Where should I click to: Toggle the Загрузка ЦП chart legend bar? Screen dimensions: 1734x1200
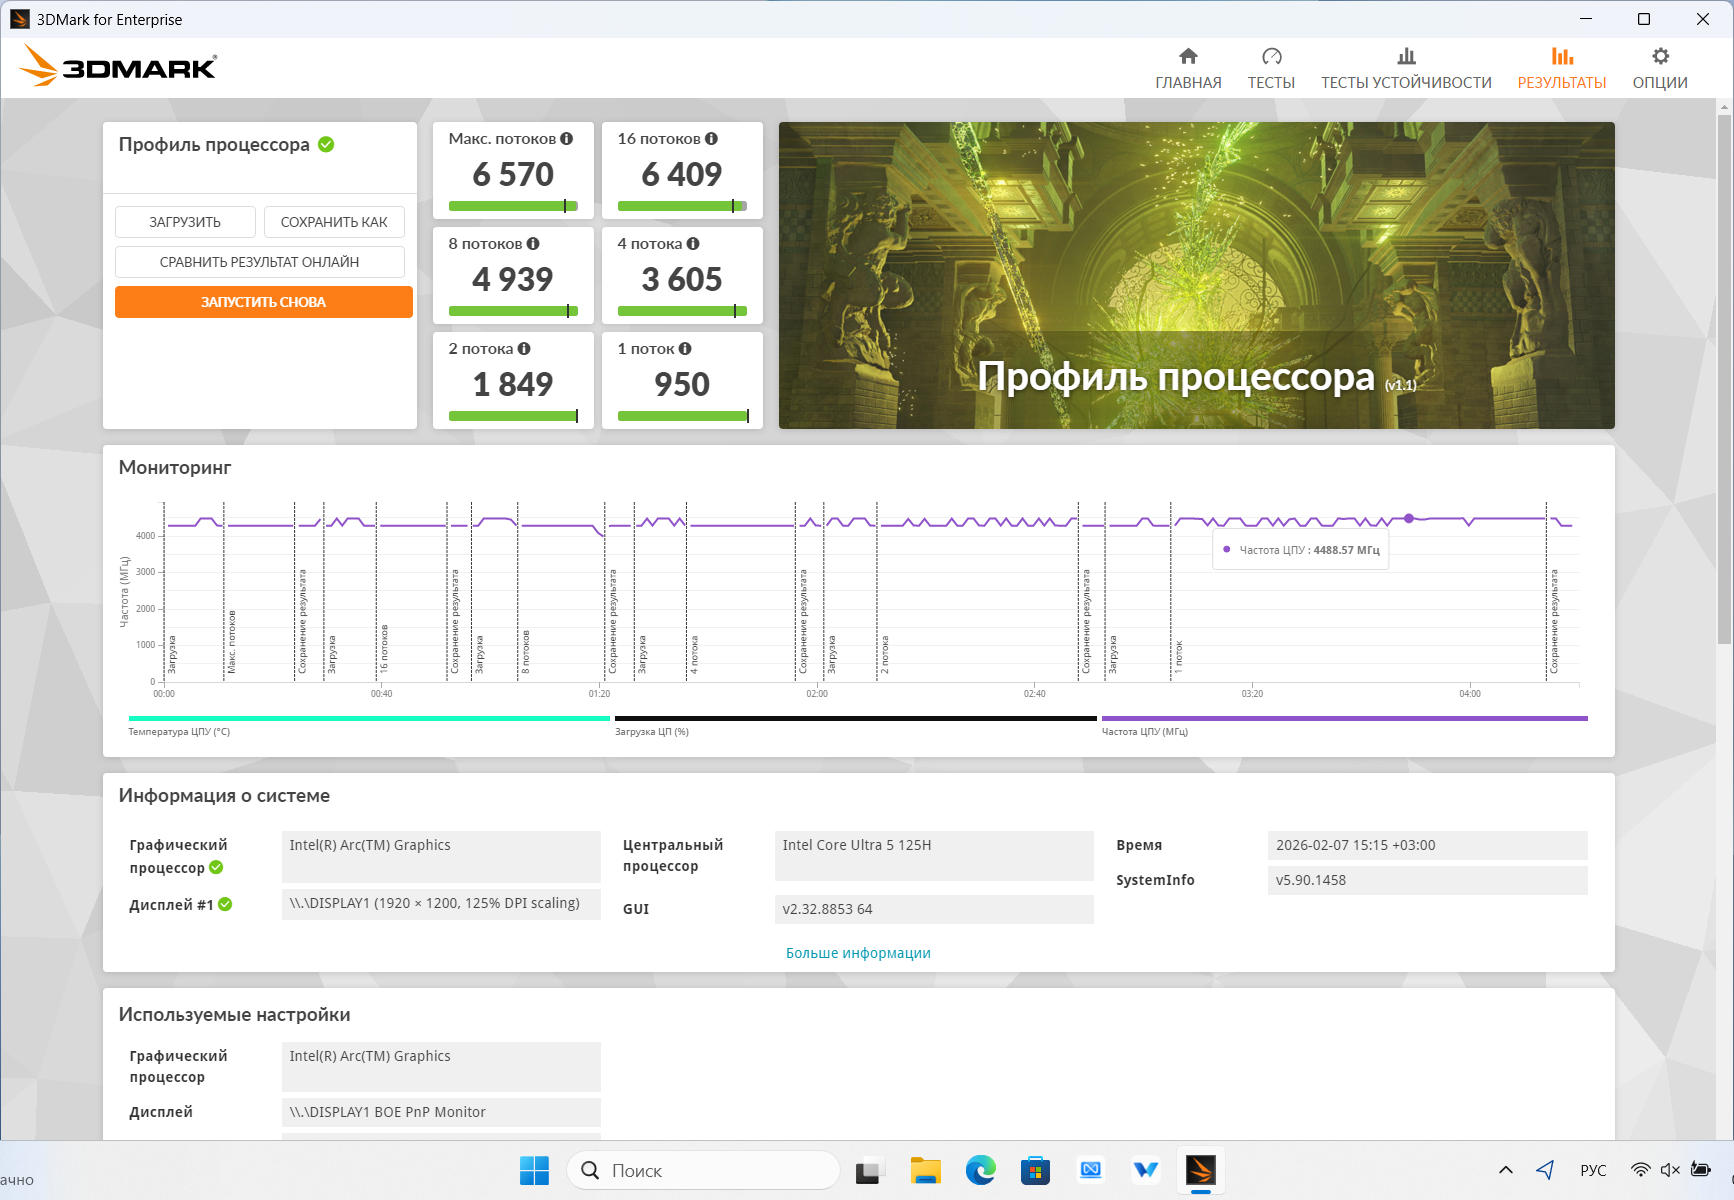pos(855,718)
